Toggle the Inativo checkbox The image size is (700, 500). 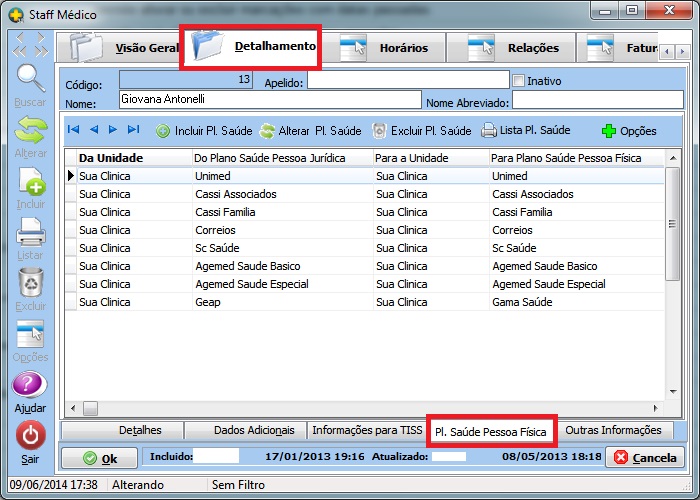click(x=518, y=80)
